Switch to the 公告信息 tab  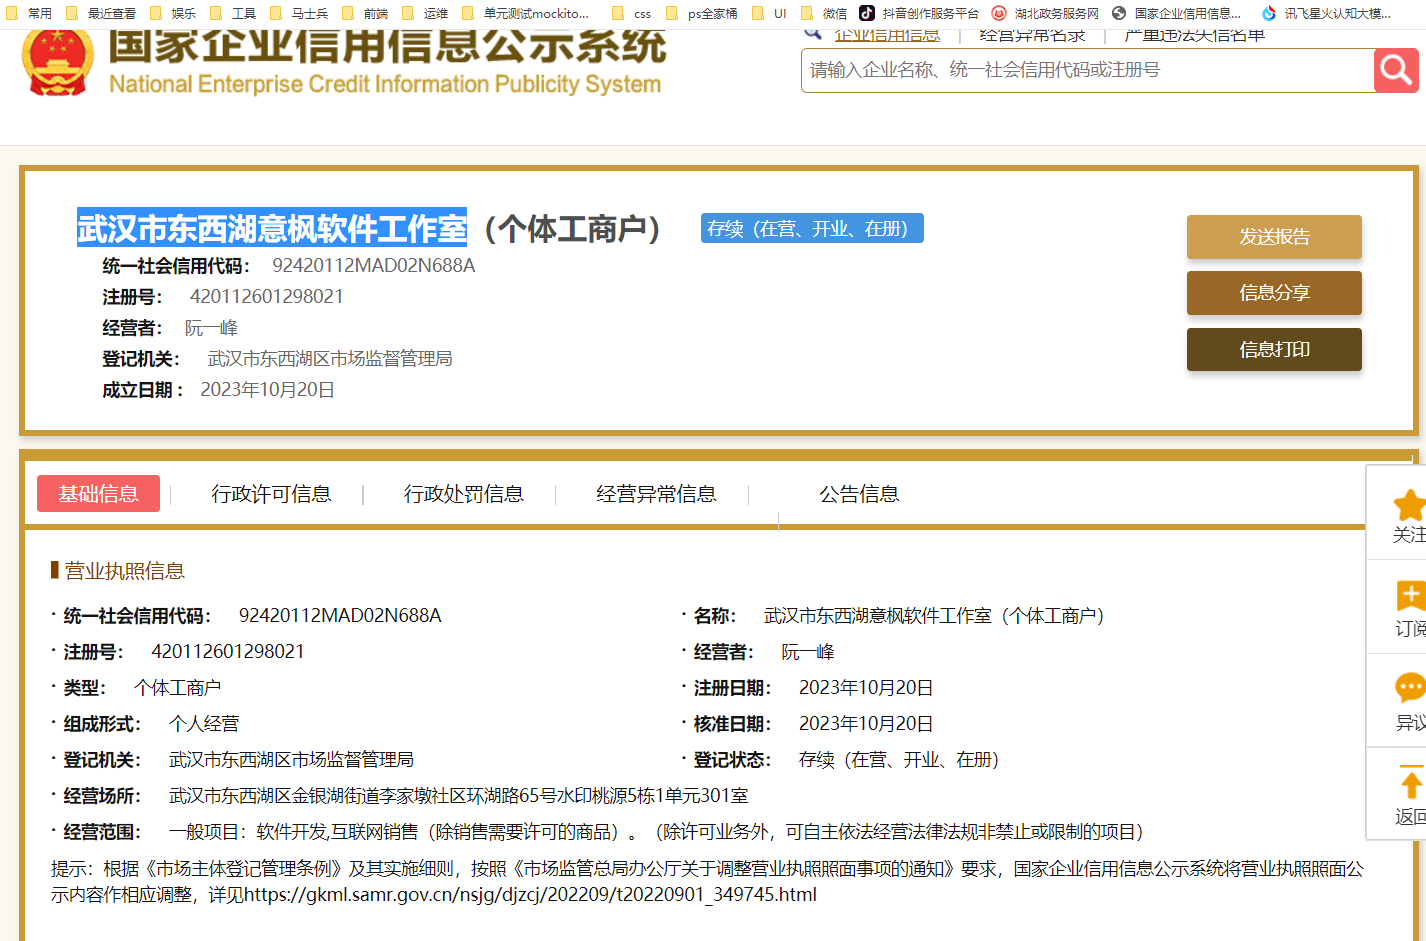pyautogui.click(x=859, y=494)
